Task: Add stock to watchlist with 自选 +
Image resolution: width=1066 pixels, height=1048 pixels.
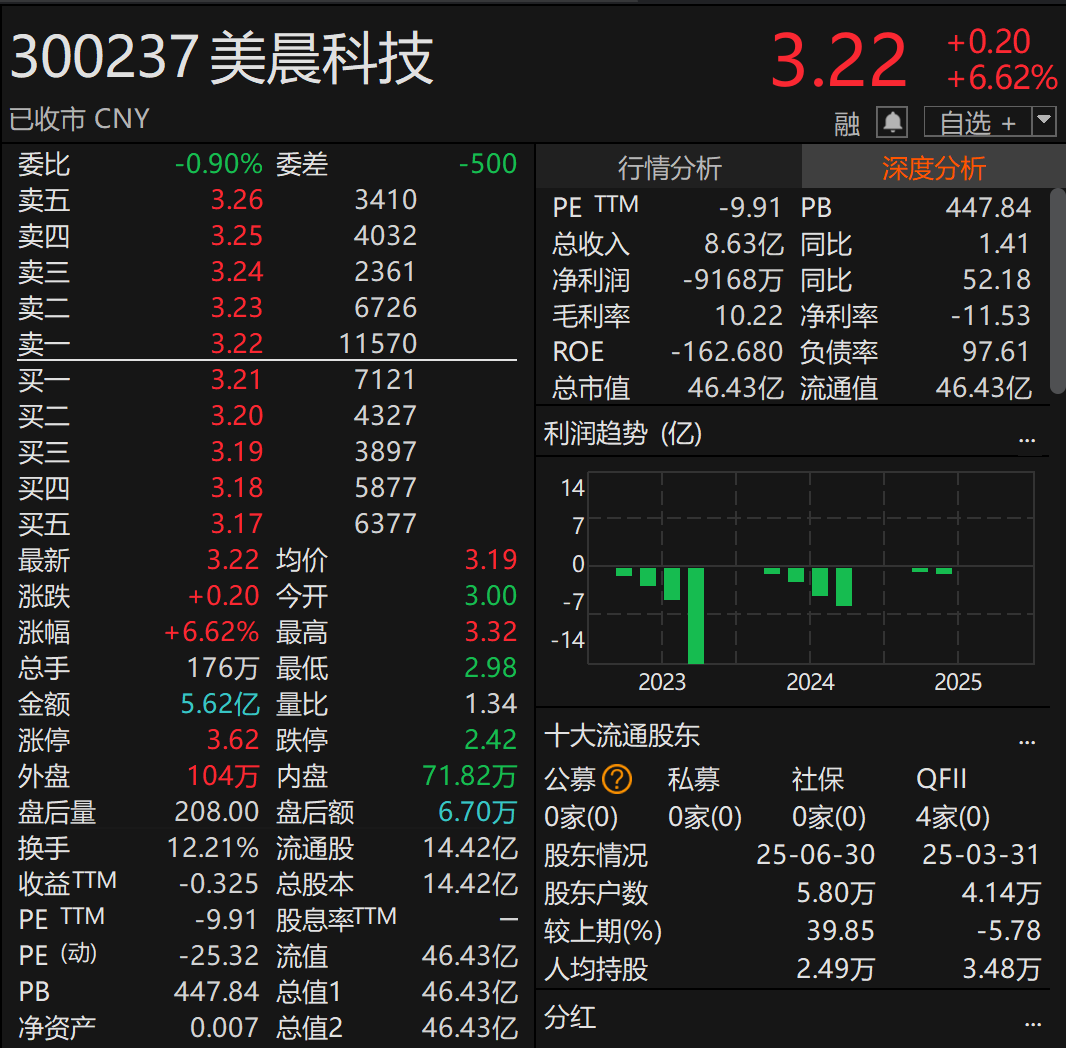Action: point(976,122)
